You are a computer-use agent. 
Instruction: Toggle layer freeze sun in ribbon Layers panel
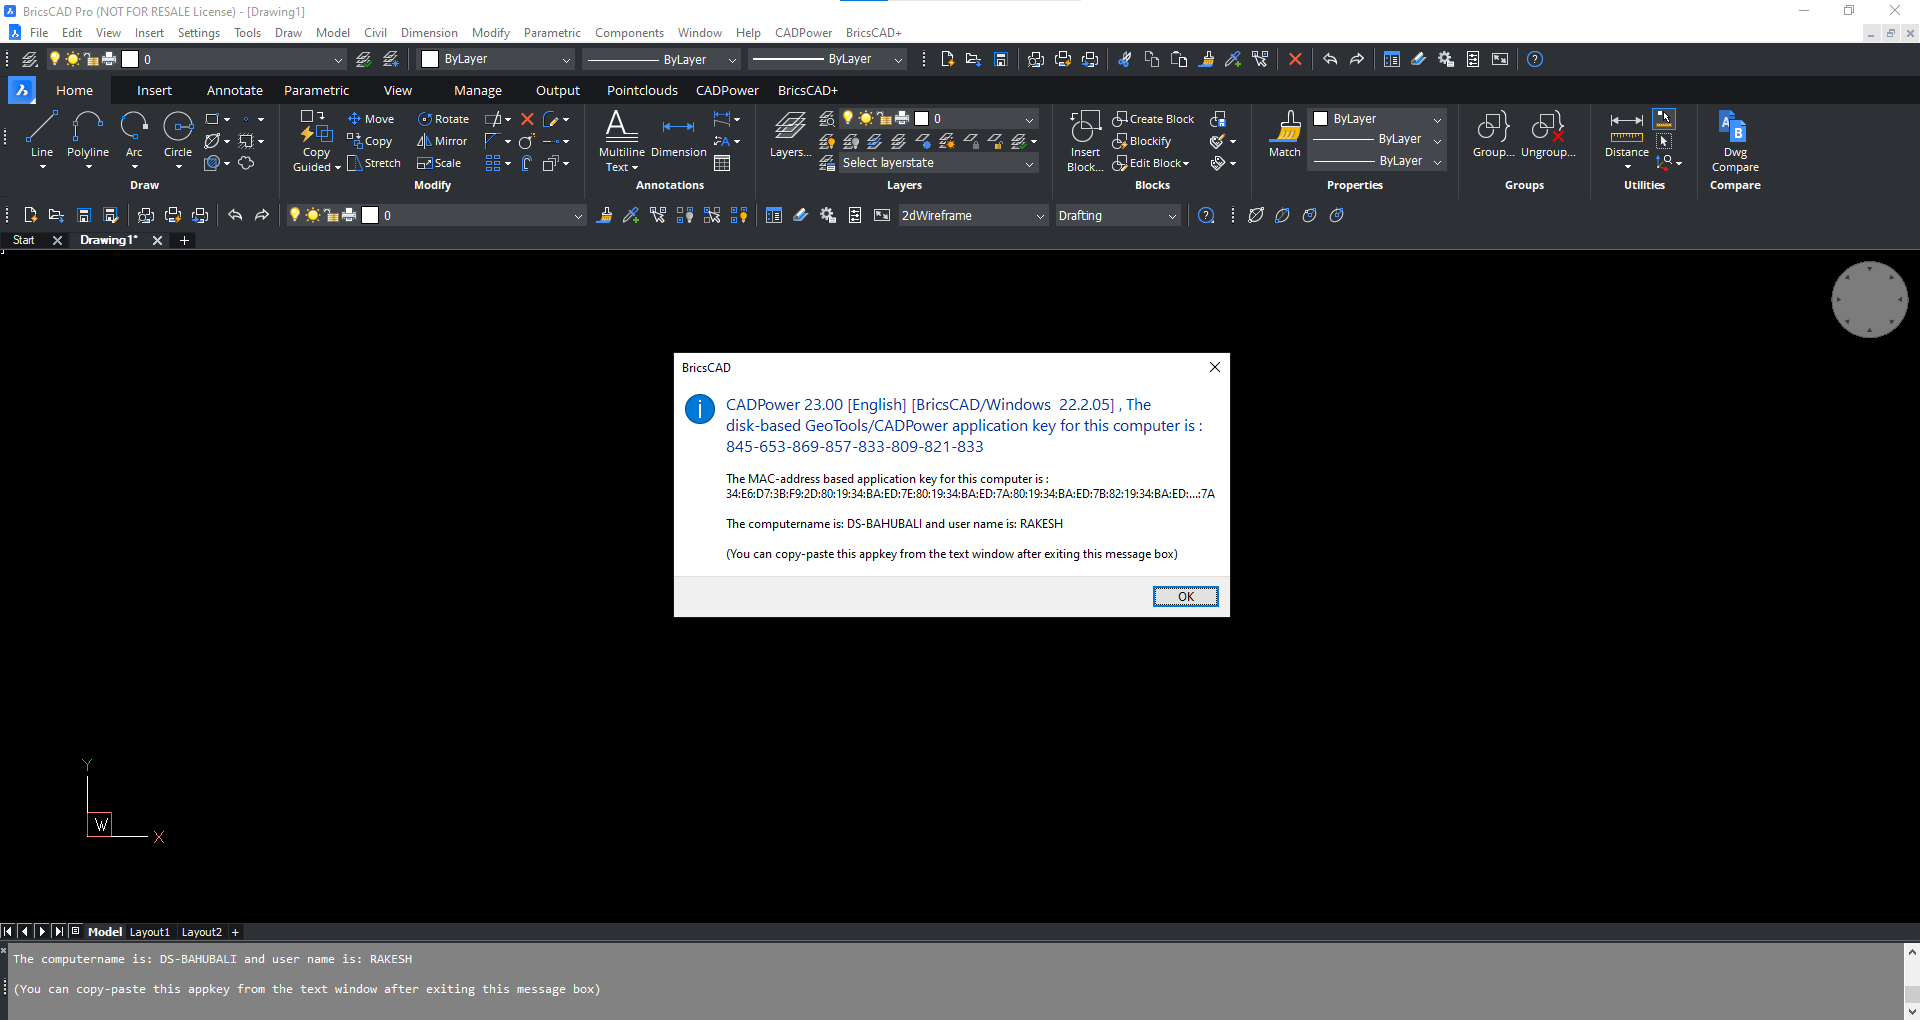865,118
